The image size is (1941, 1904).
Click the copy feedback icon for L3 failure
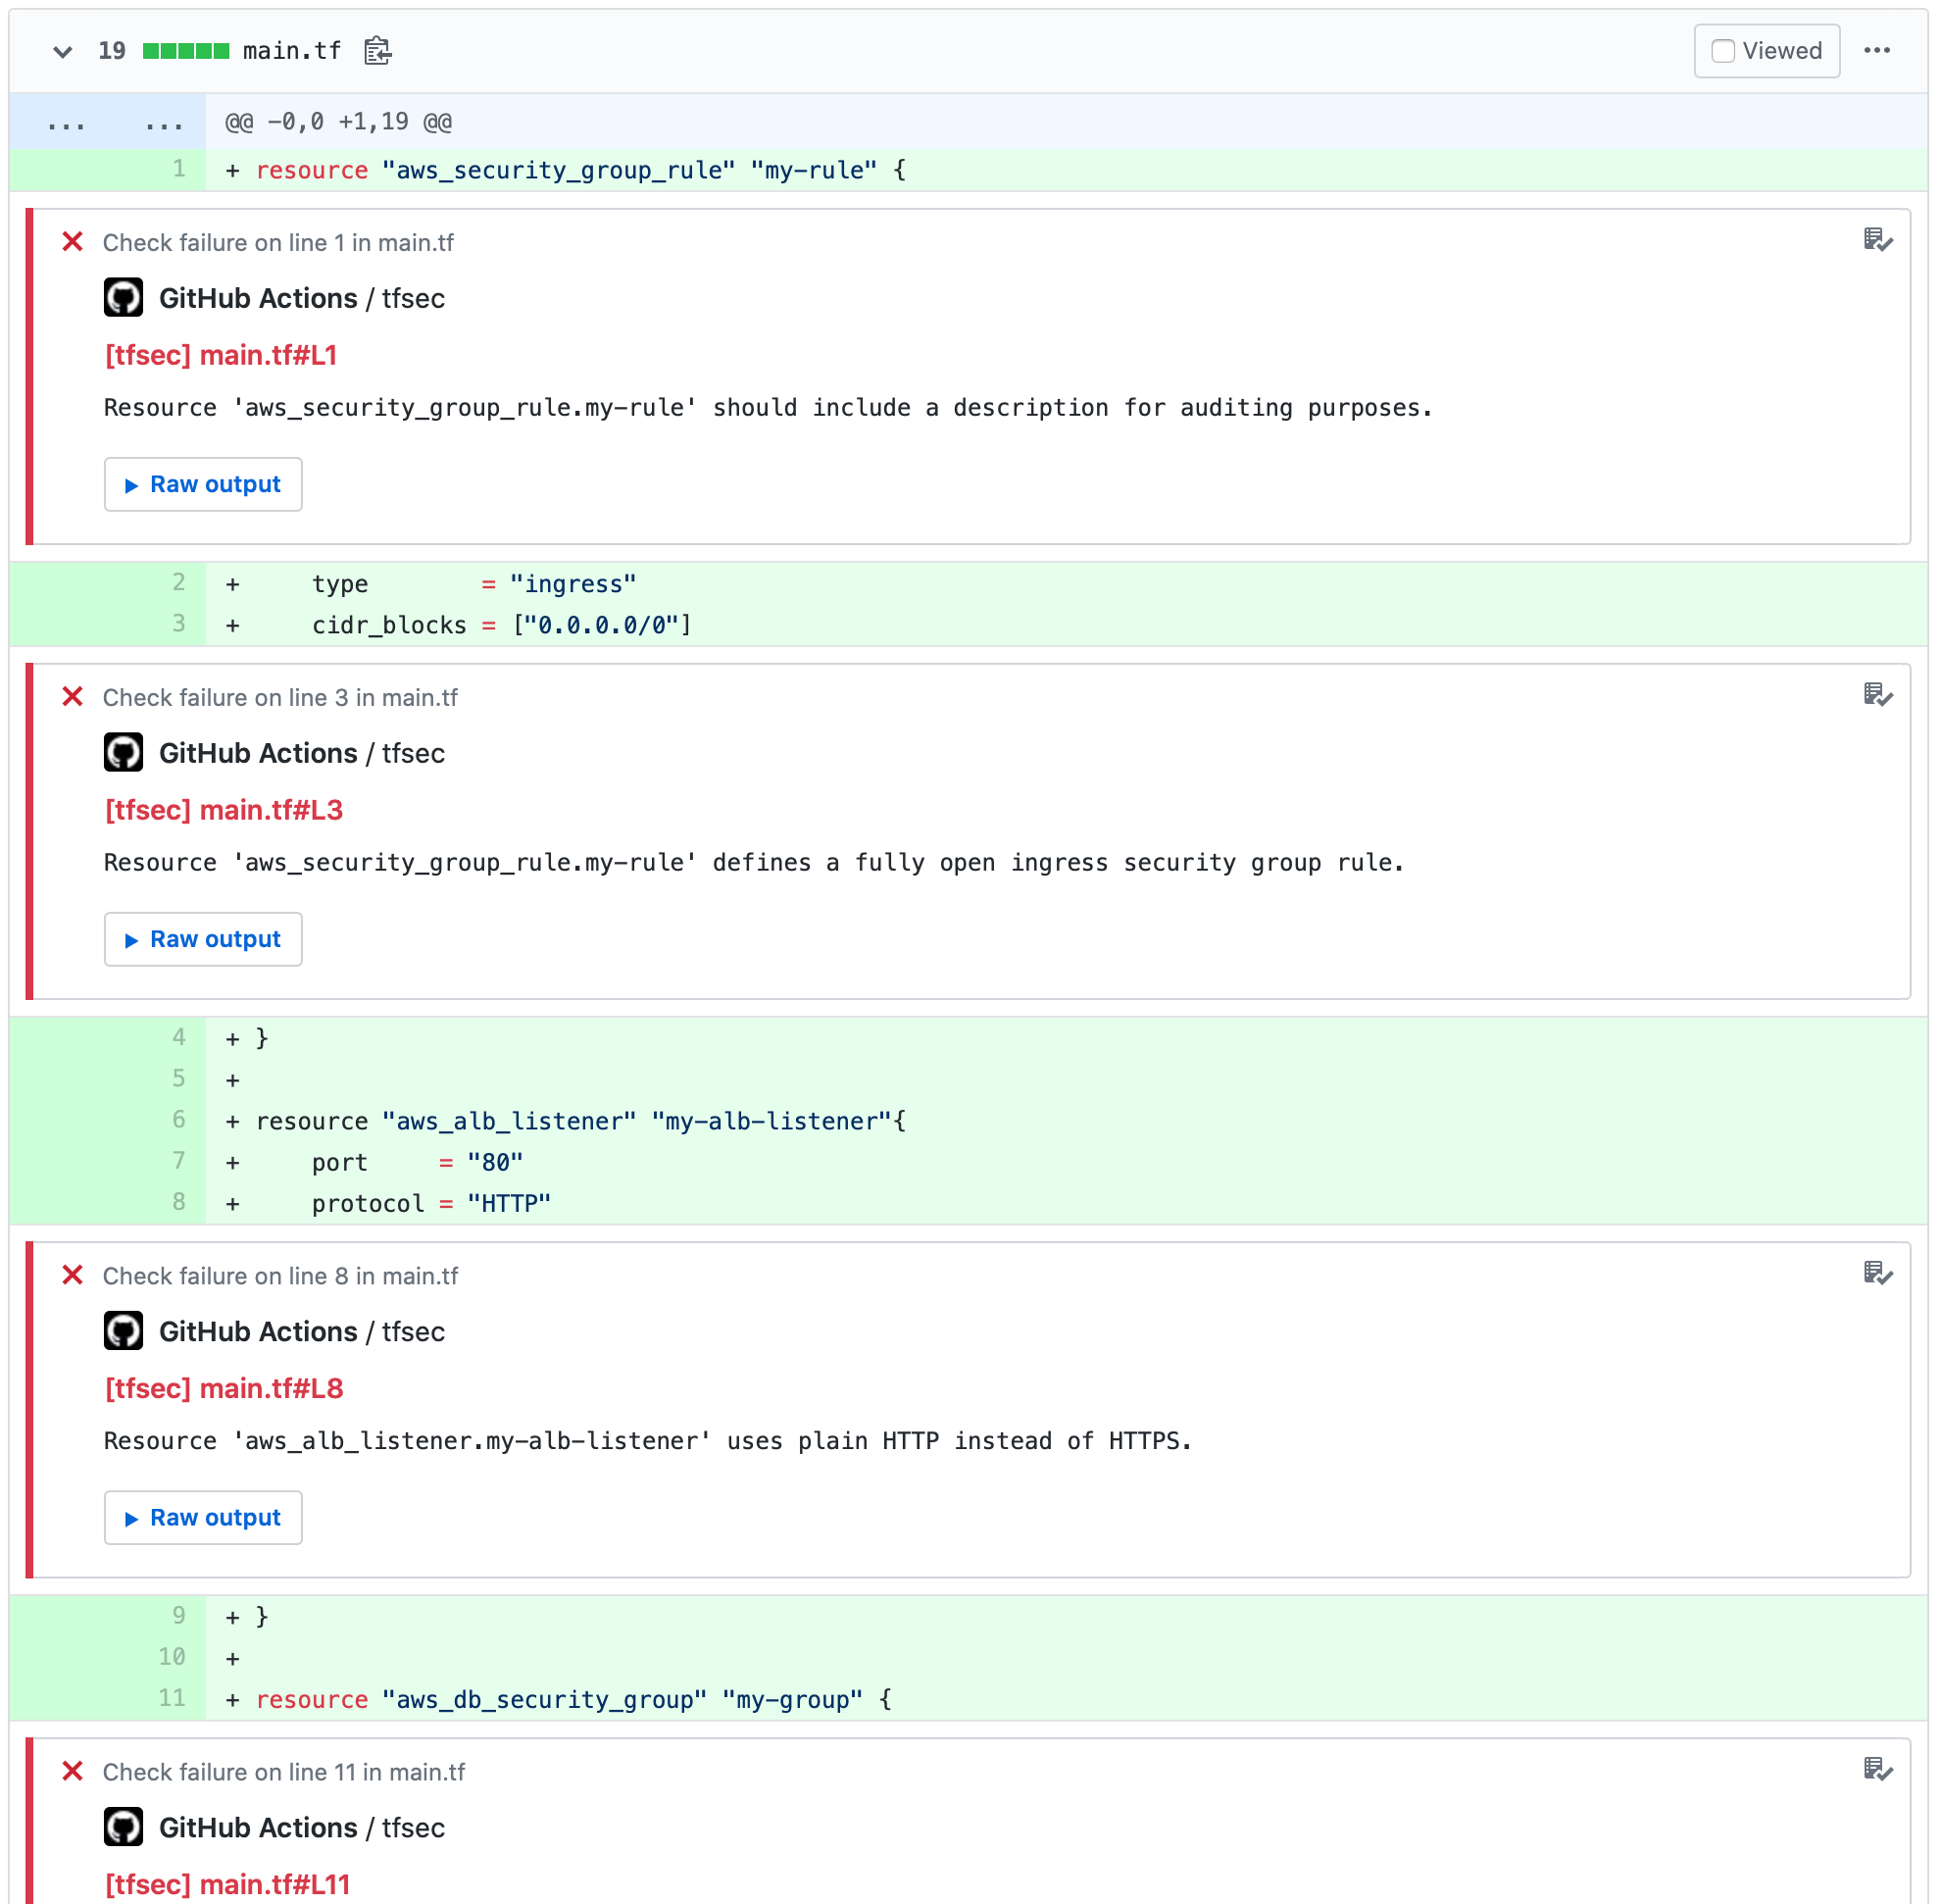[x=1880, y=696]
